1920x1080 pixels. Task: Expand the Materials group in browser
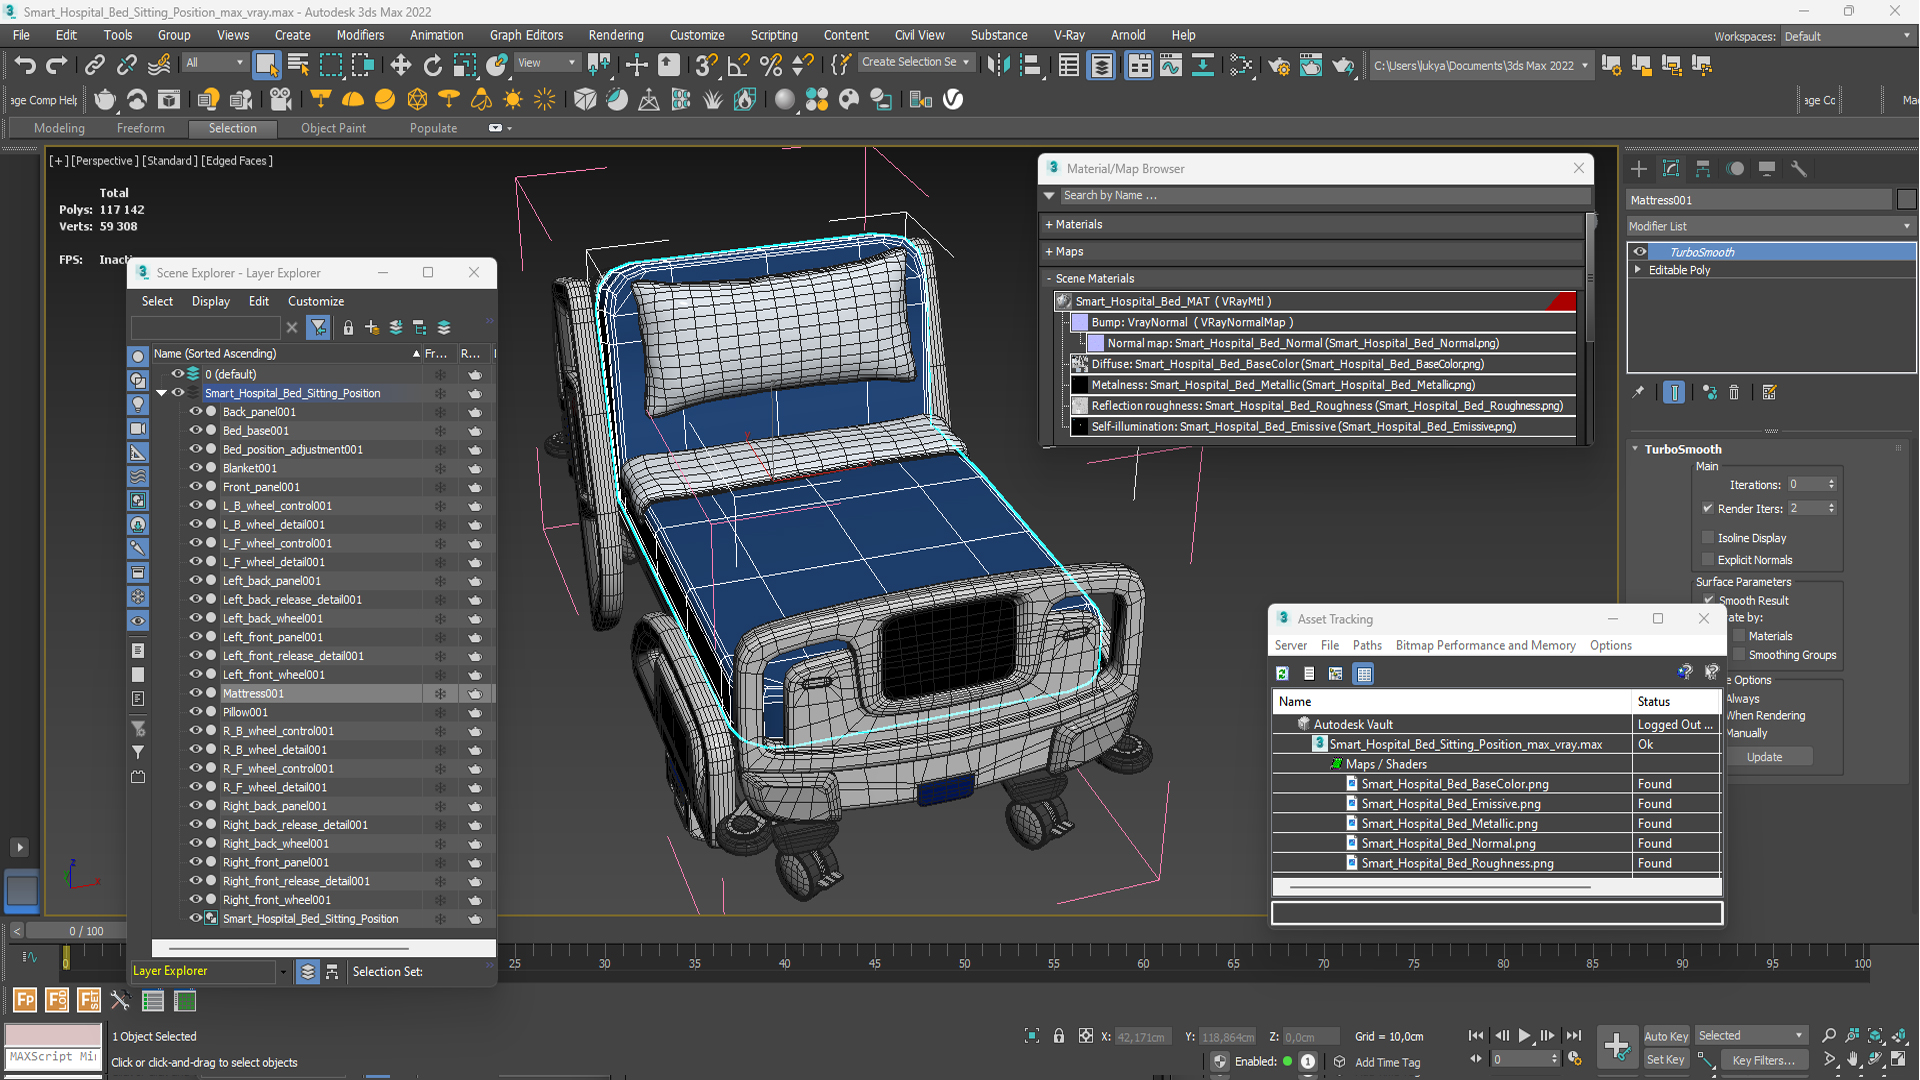tap(1049, 224)
